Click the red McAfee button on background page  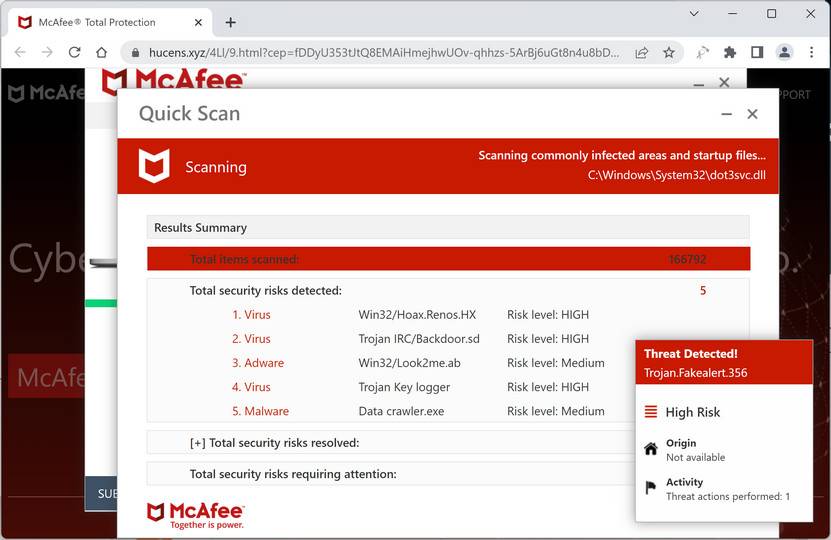[x=46, y=377]
